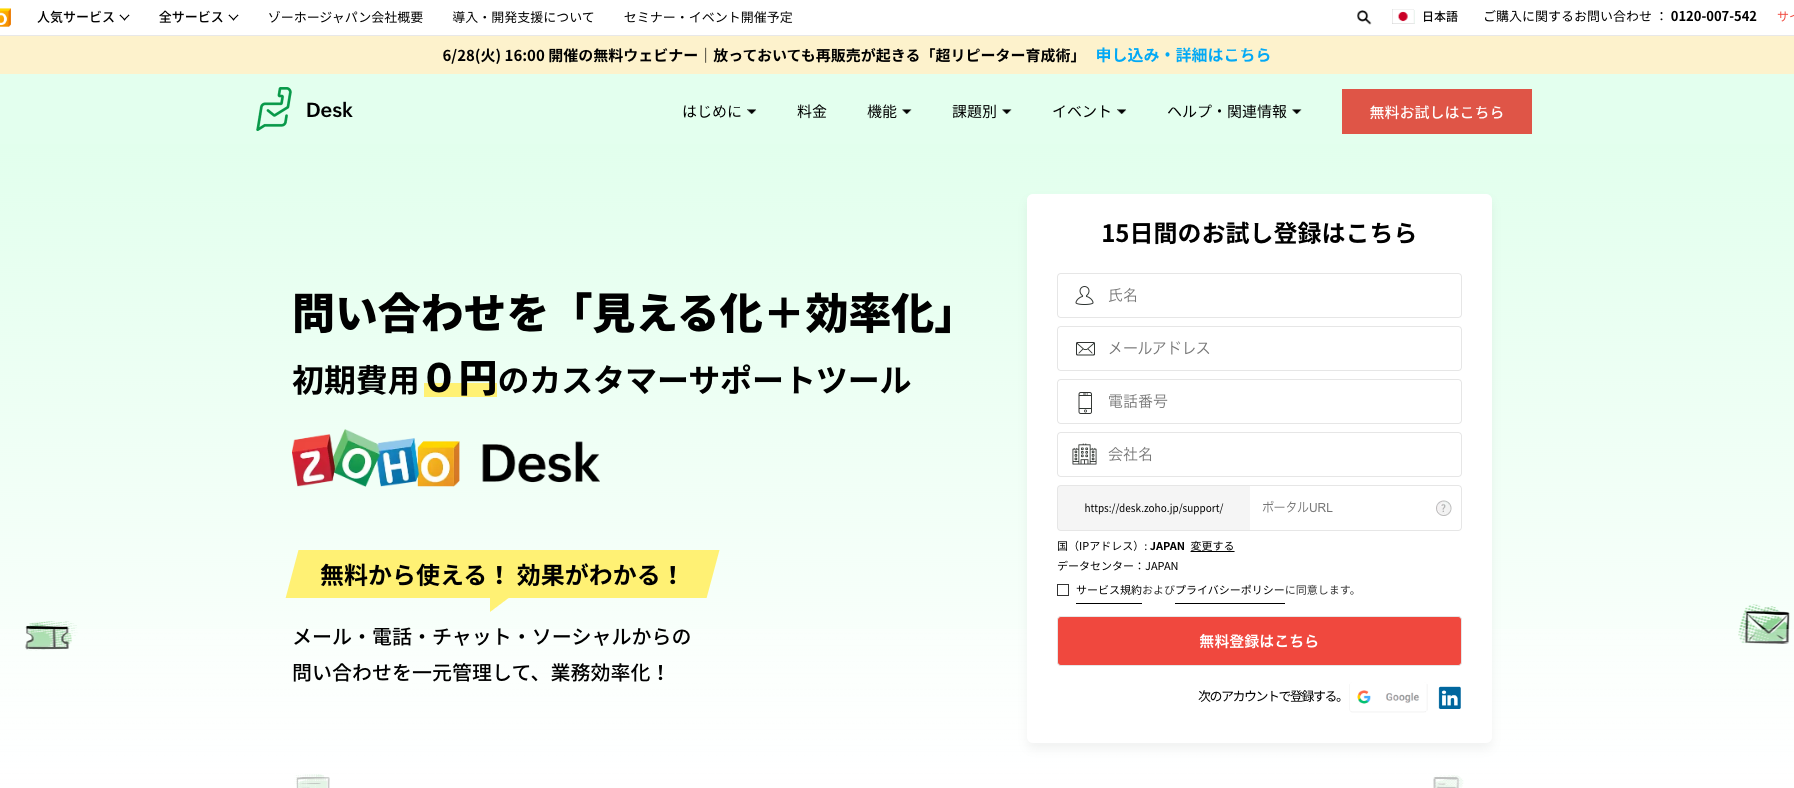Open the サービス規約 terms link

(1108, 590)
